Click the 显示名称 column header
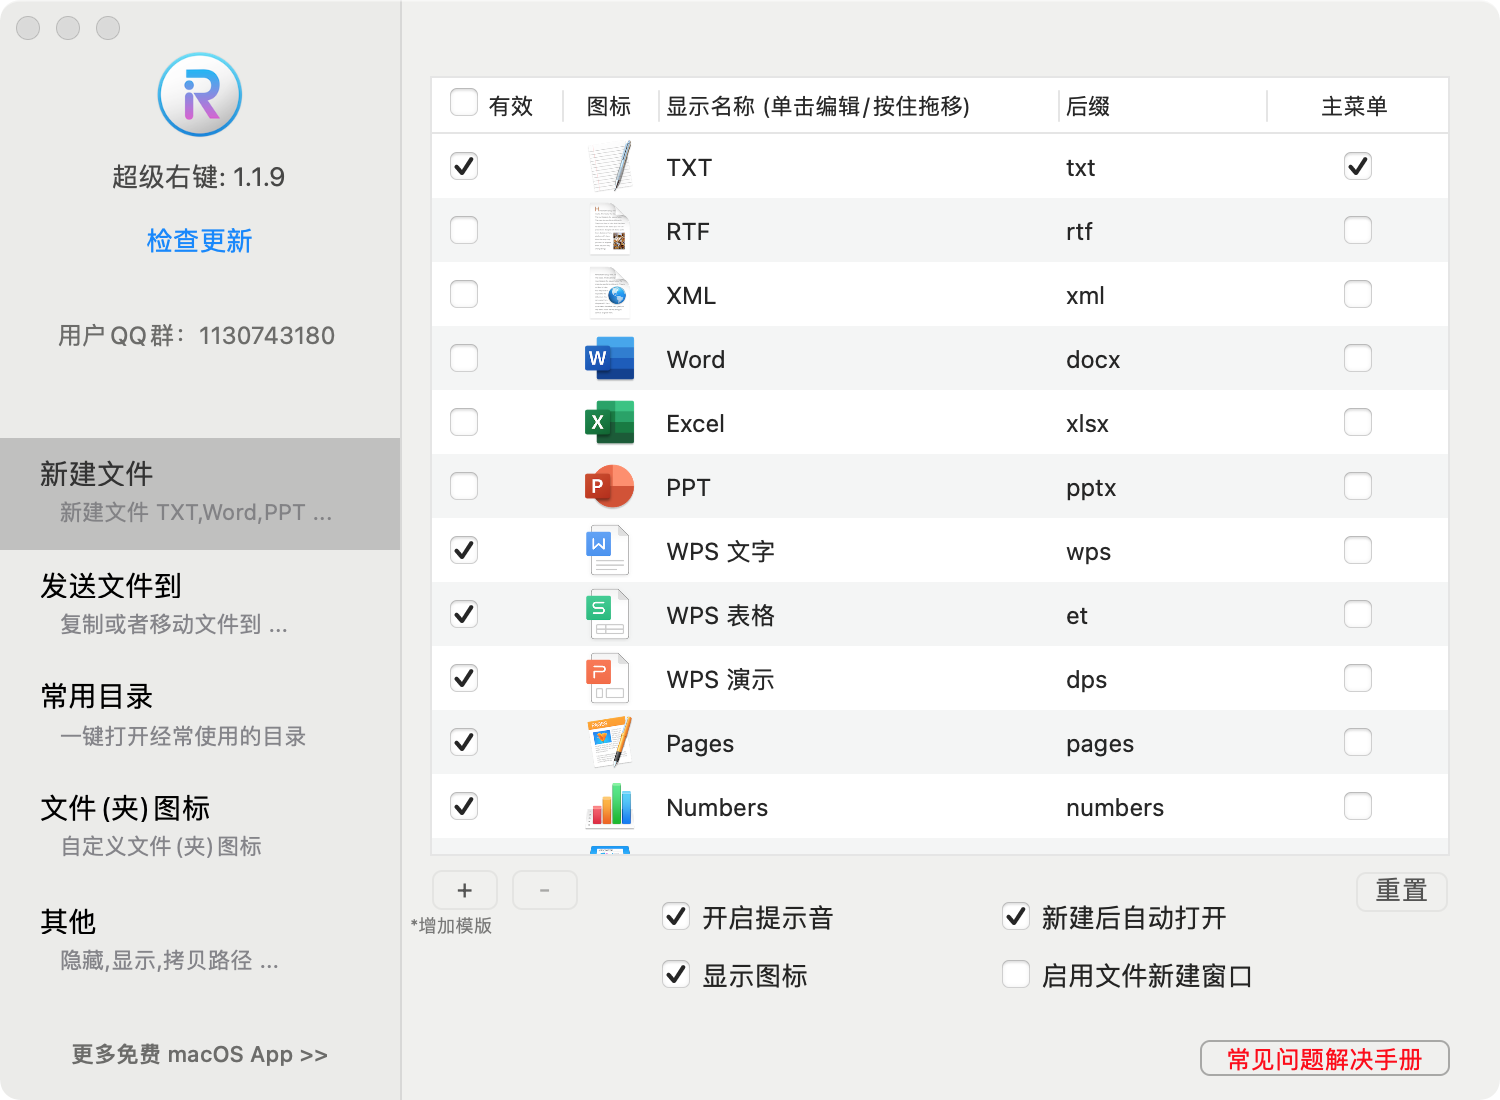 818,106
